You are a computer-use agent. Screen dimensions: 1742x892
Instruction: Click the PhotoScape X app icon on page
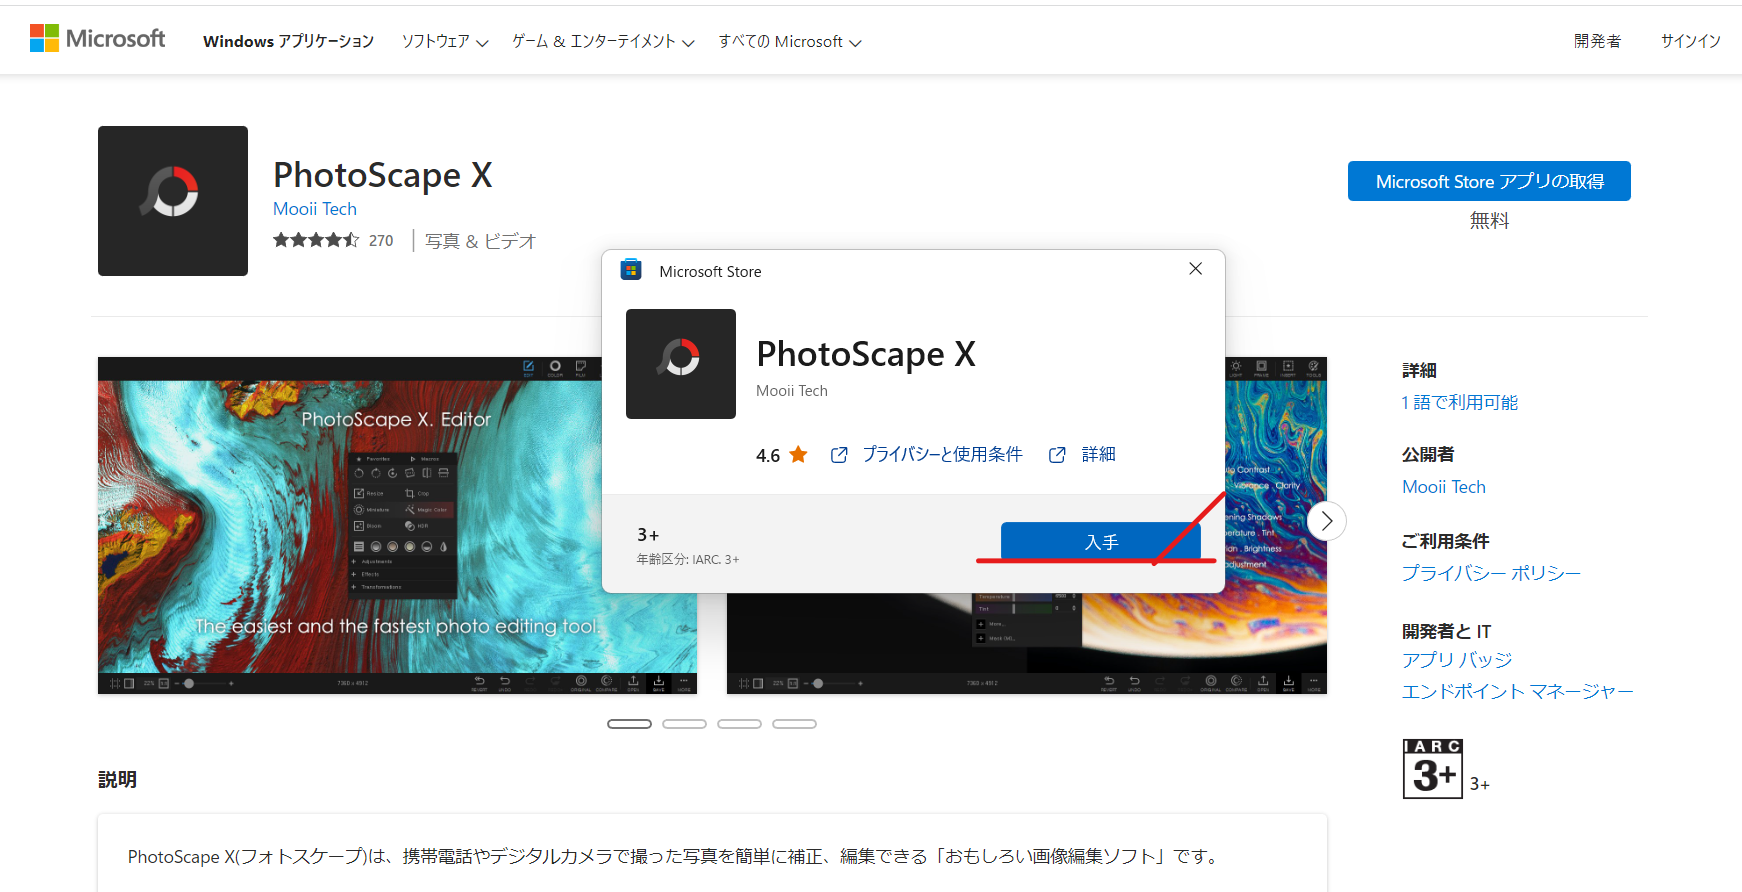click(x=173, y=201)
